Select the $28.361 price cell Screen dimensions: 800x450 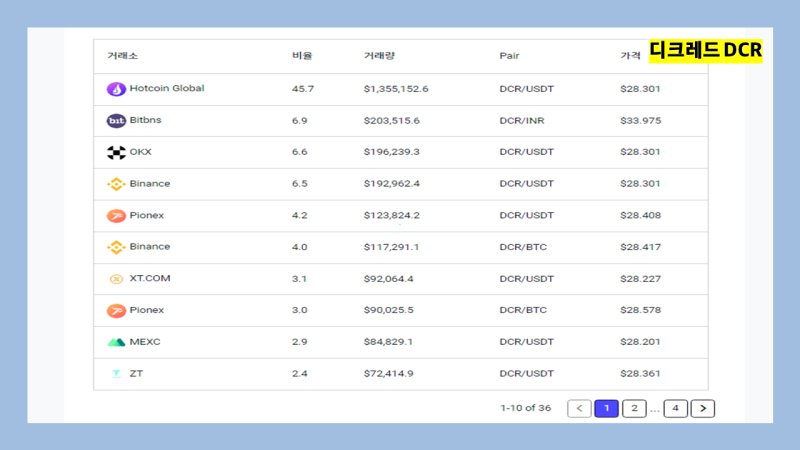point(640,373)
